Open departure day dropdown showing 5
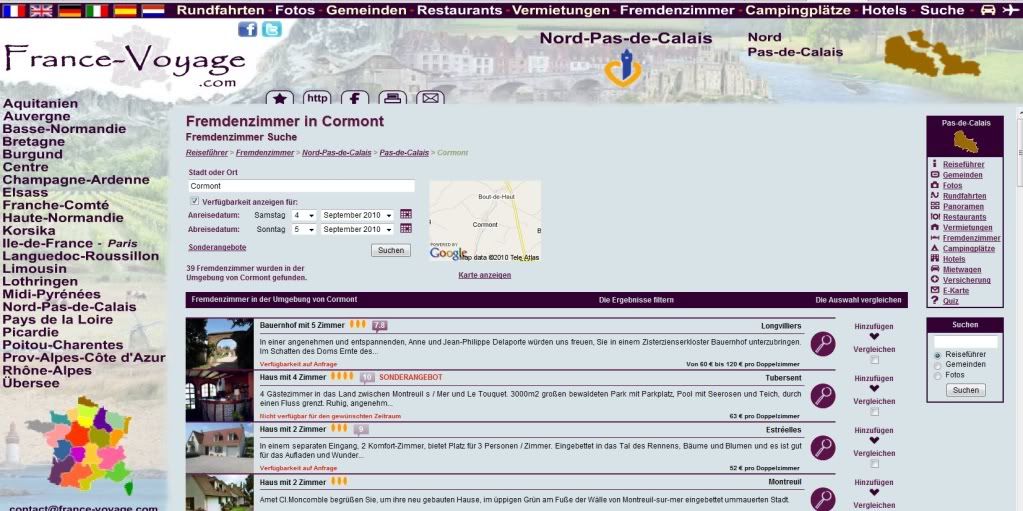 coord(304,229)
